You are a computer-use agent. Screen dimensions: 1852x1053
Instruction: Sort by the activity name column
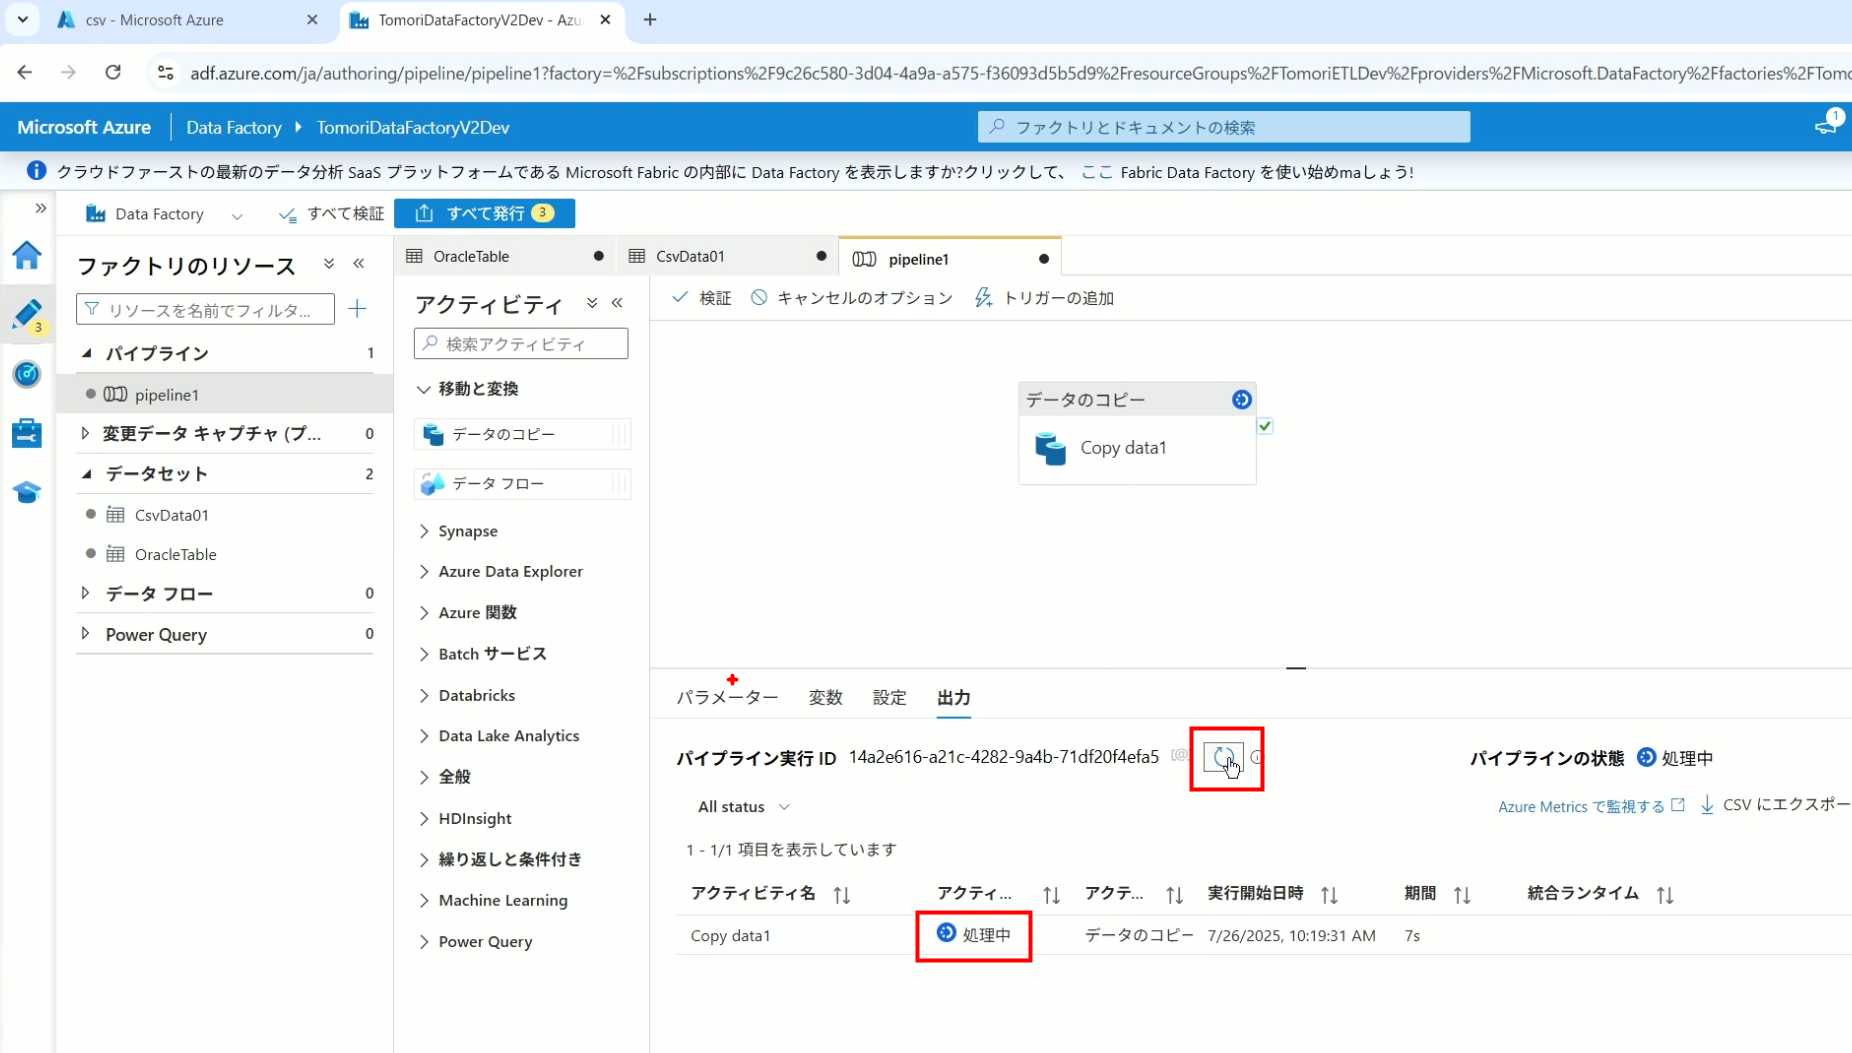(842, 895)
